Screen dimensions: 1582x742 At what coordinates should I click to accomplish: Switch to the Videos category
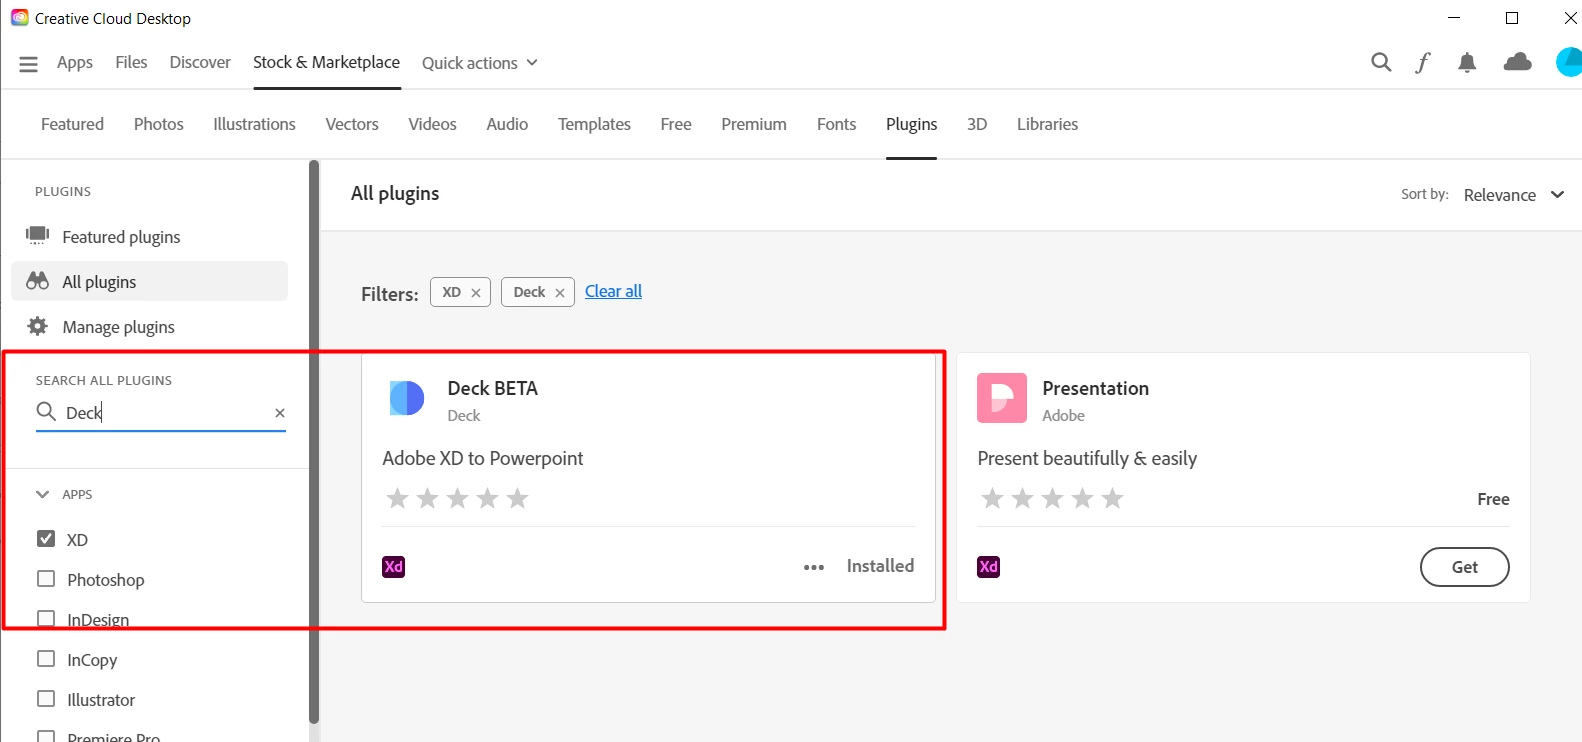432,124
